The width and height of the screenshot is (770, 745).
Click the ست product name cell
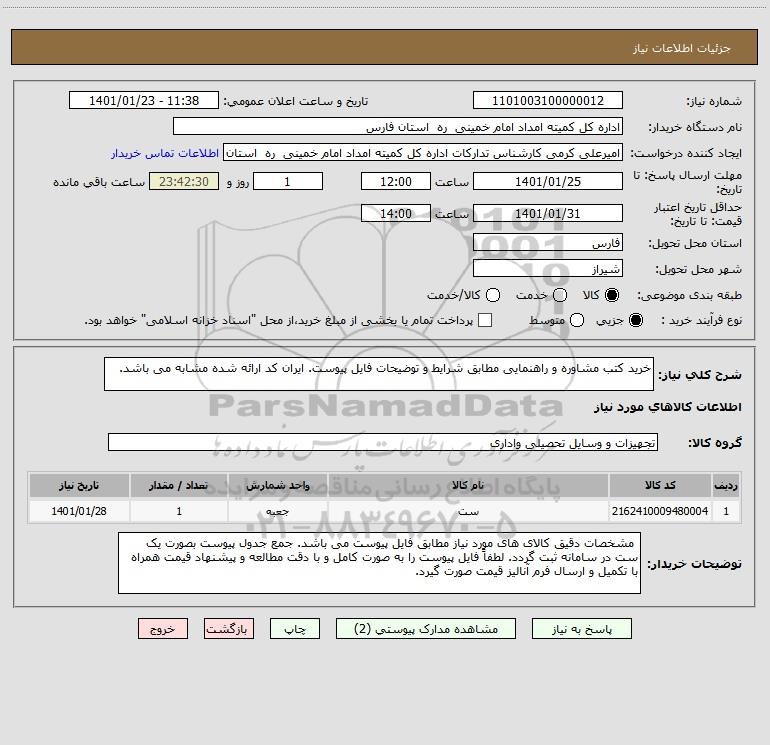pos(468,511)
